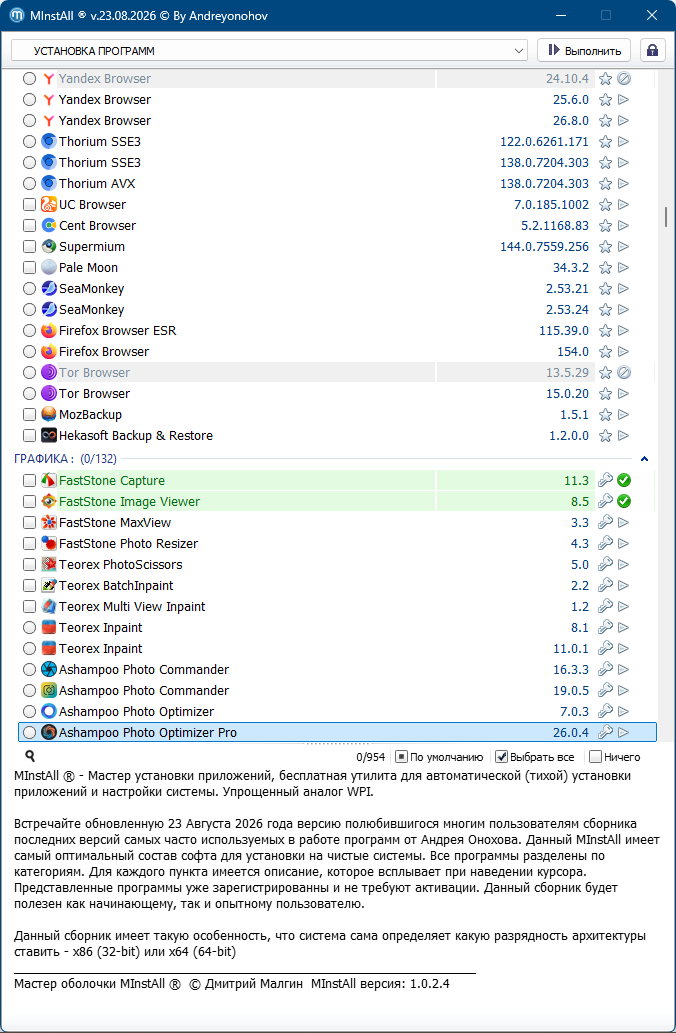Click the Yandex Browser 25.6.0 row name
Screen dimensions: 676x1033
click(105, 100)
